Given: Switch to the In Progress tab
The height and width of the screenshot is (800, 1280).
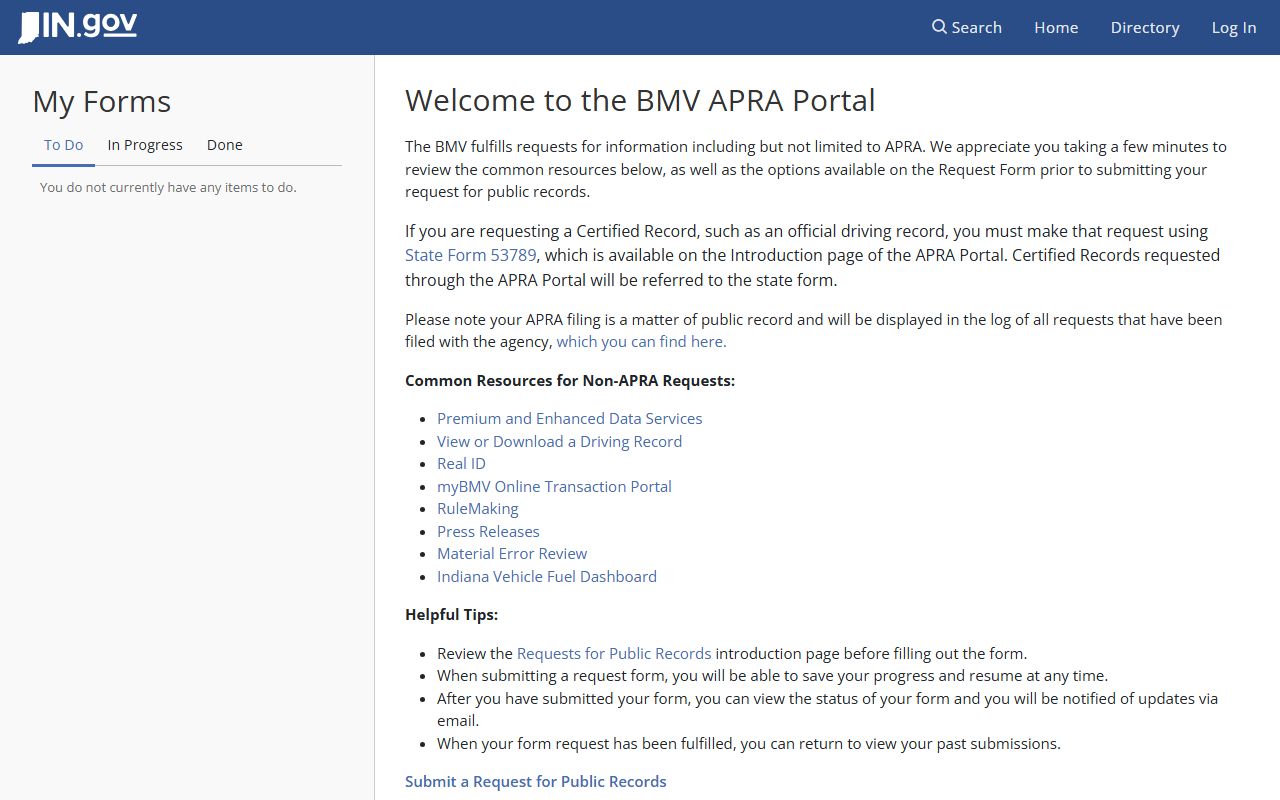Looking at the screenshot, I should point(145,145).
